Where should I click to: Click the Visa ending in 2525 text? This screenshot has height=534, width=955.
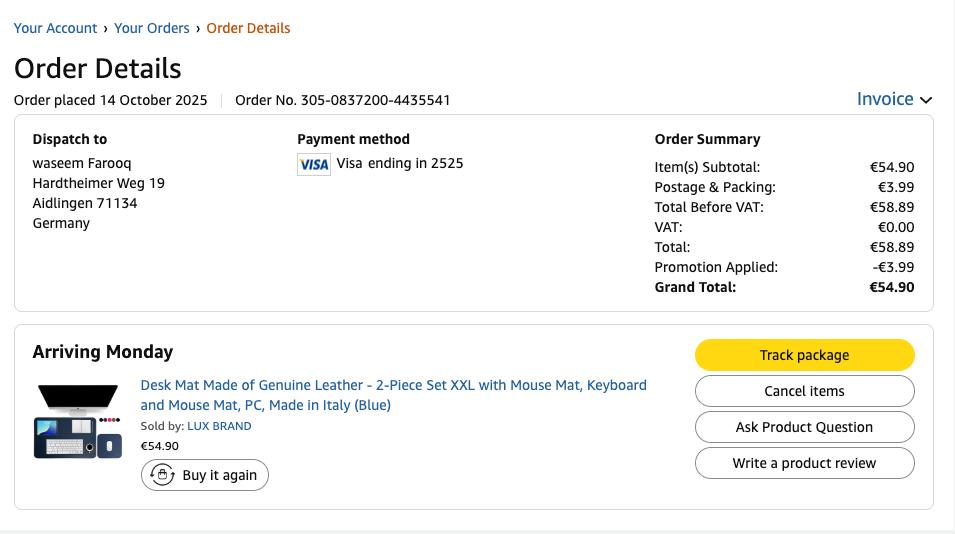[400, 163]
